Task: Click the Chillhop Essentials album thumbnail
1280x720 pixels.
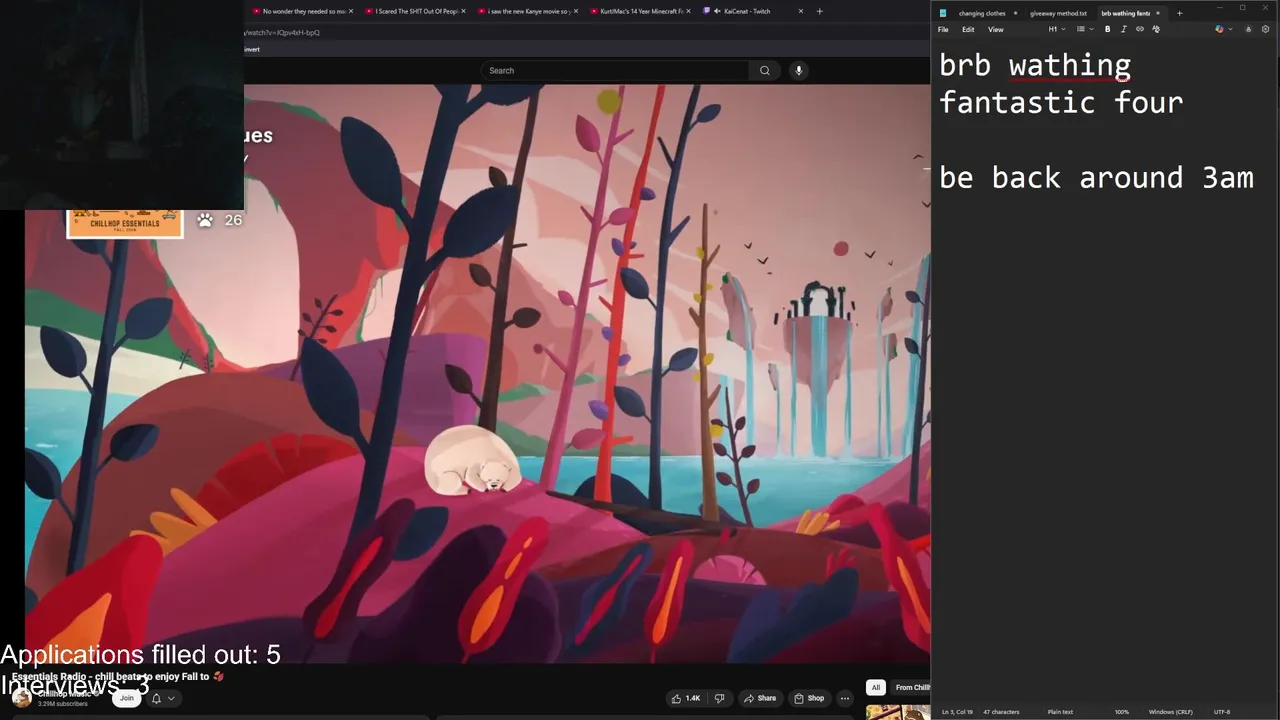Action: pyautogui.click(x=125, y=223)
